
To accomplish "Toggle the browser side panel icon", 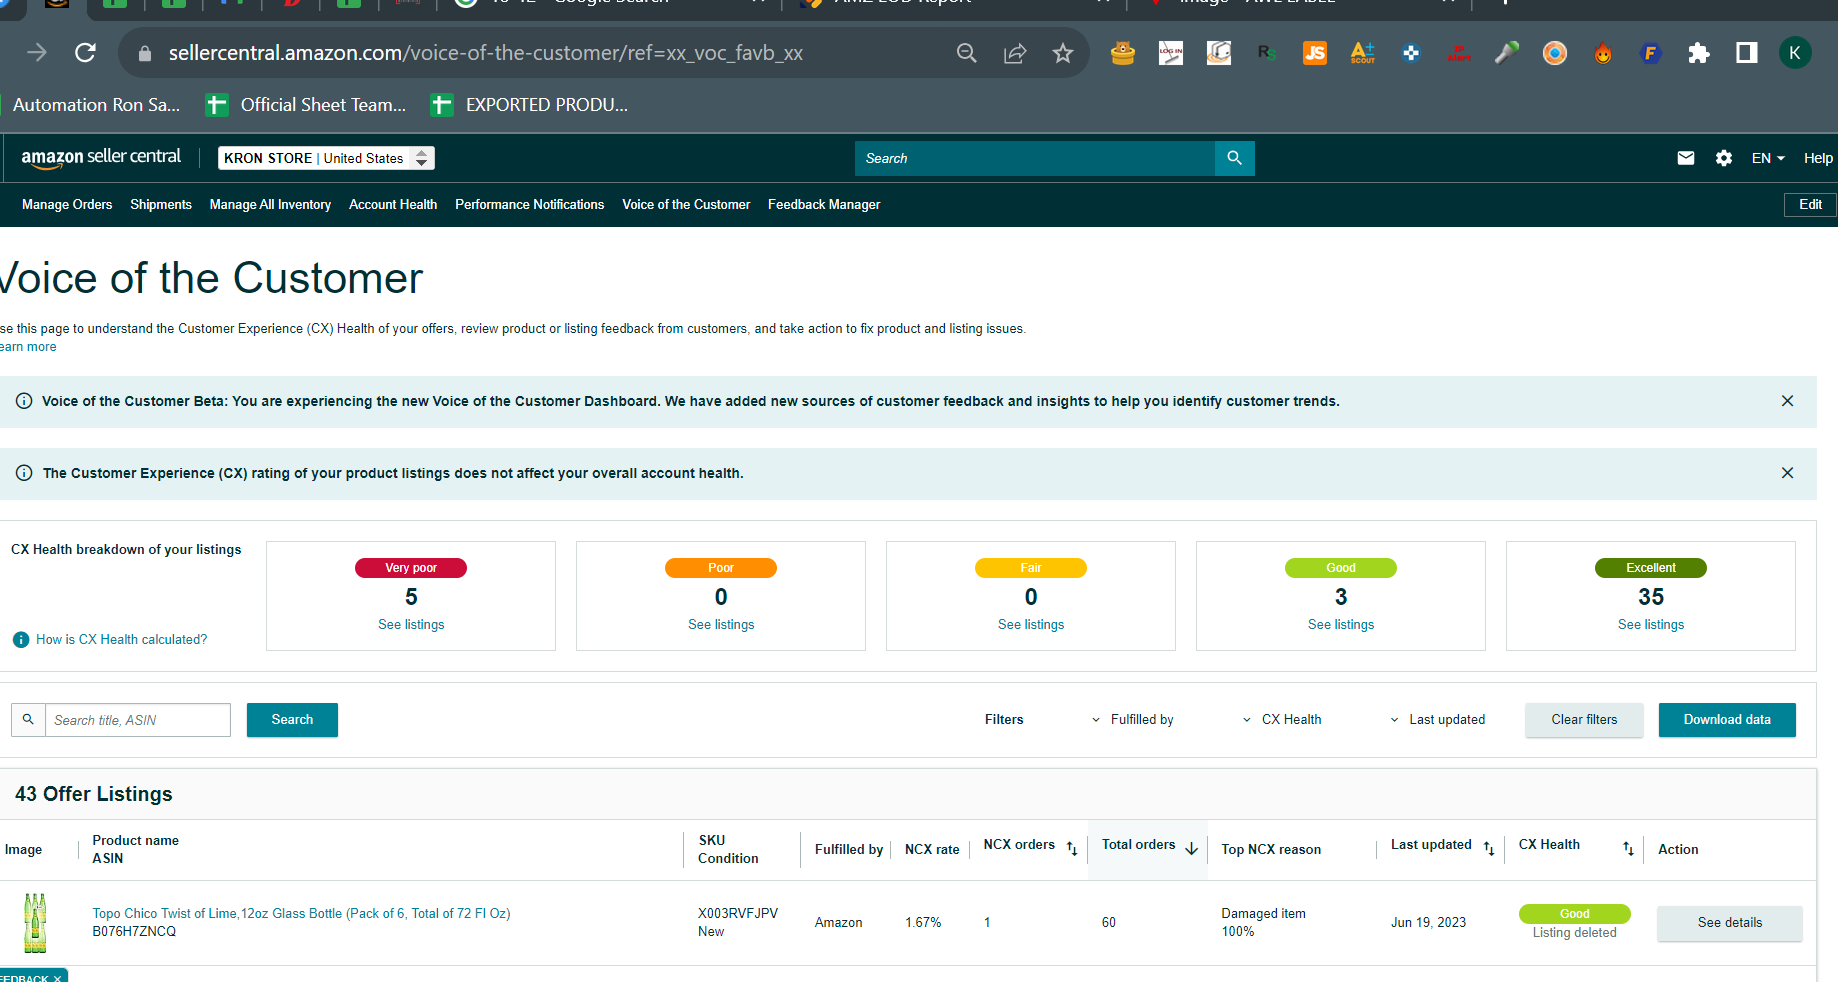I will pos(1747,53).
